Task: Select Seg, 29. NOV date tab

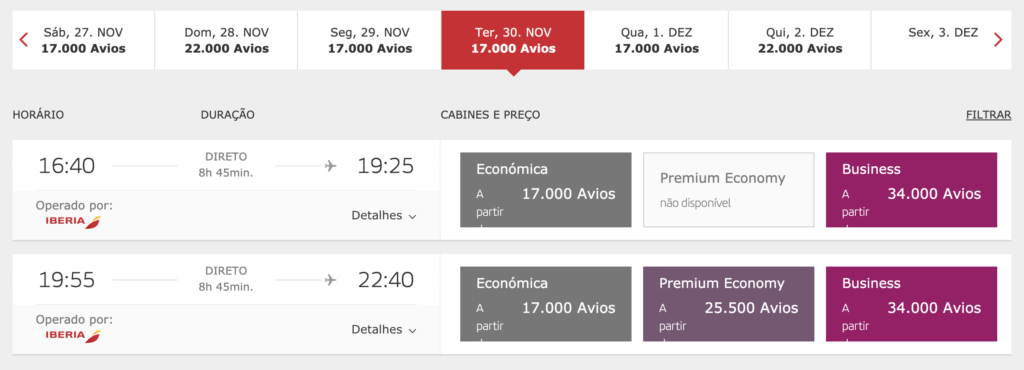Action: click(x=370, y=40)
